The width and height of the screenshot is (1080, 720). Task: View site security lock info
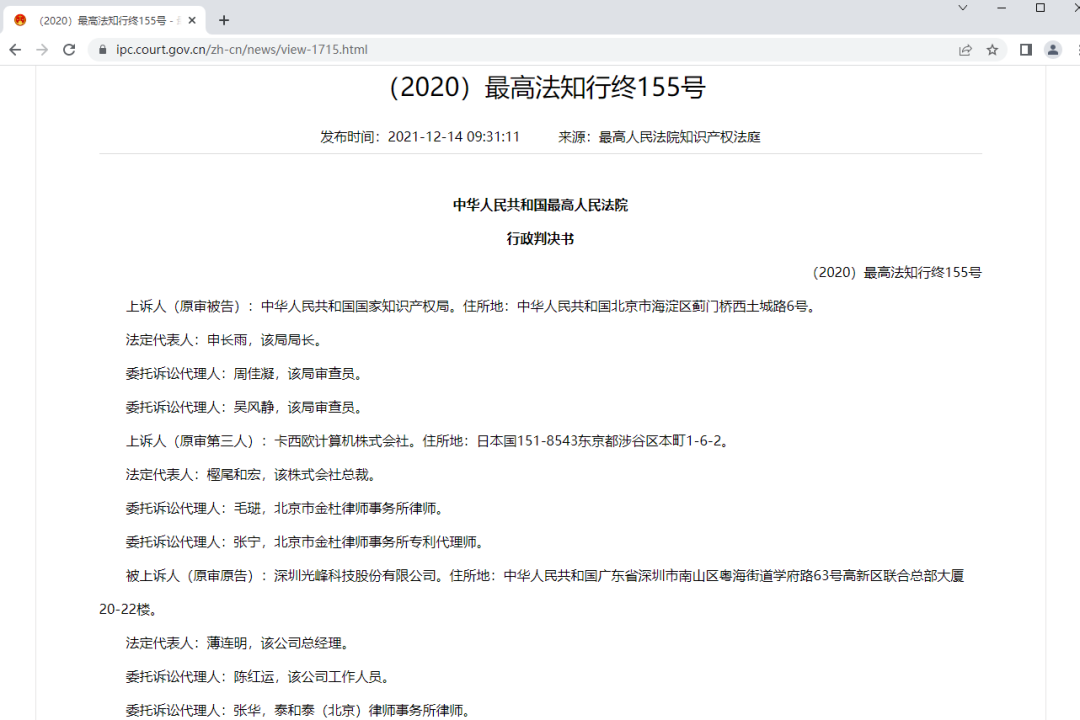coord(103,50)
